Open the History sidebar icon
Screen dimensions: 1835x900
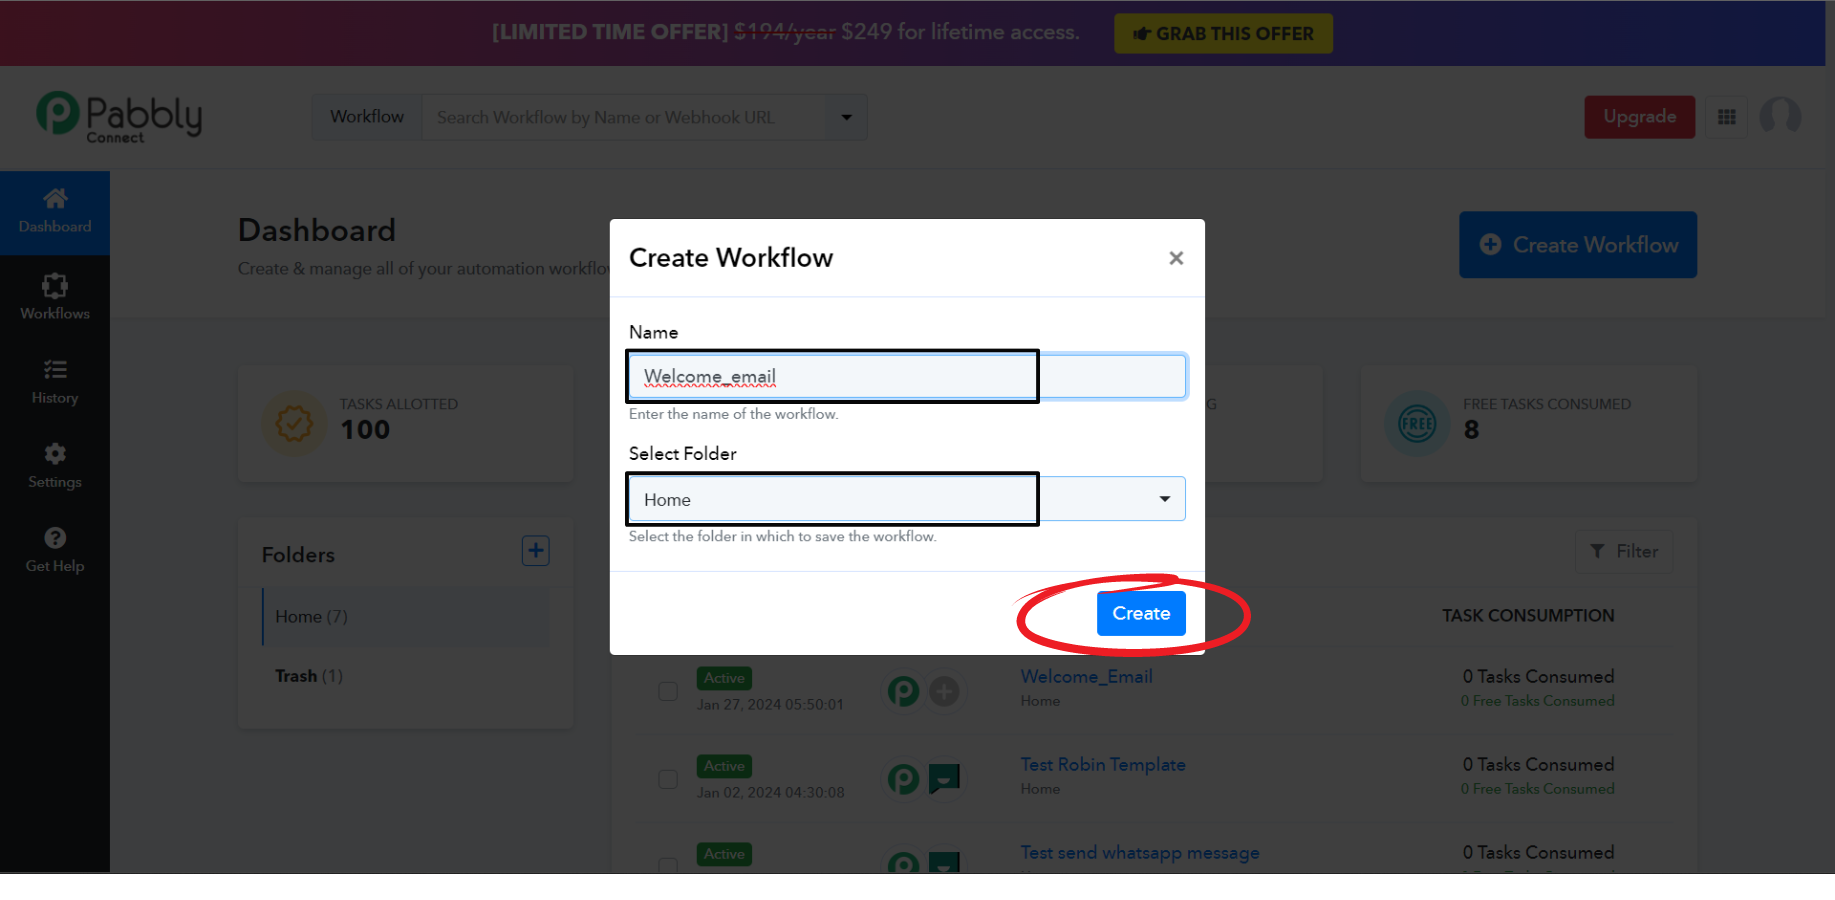pyautogui.click(x=55, y=371)
